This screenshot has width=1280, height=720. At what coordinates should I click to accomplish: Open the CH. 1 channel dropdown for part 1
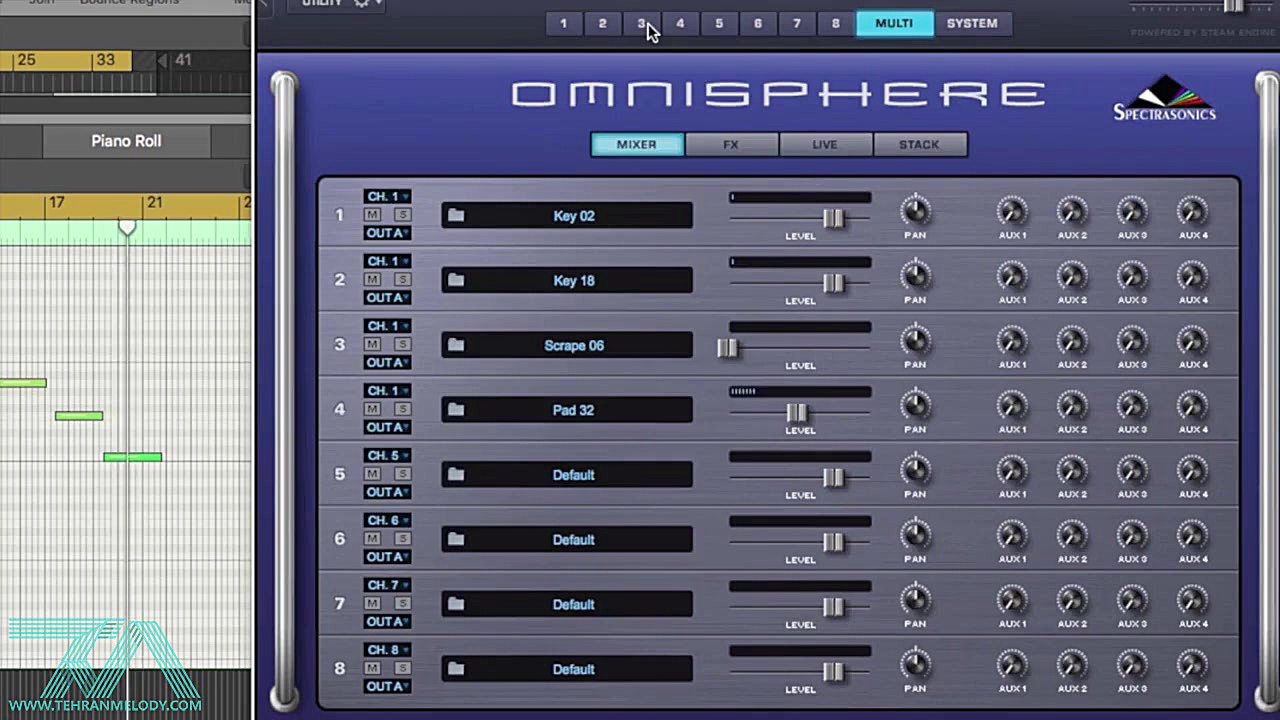click(x=387, y=197)
